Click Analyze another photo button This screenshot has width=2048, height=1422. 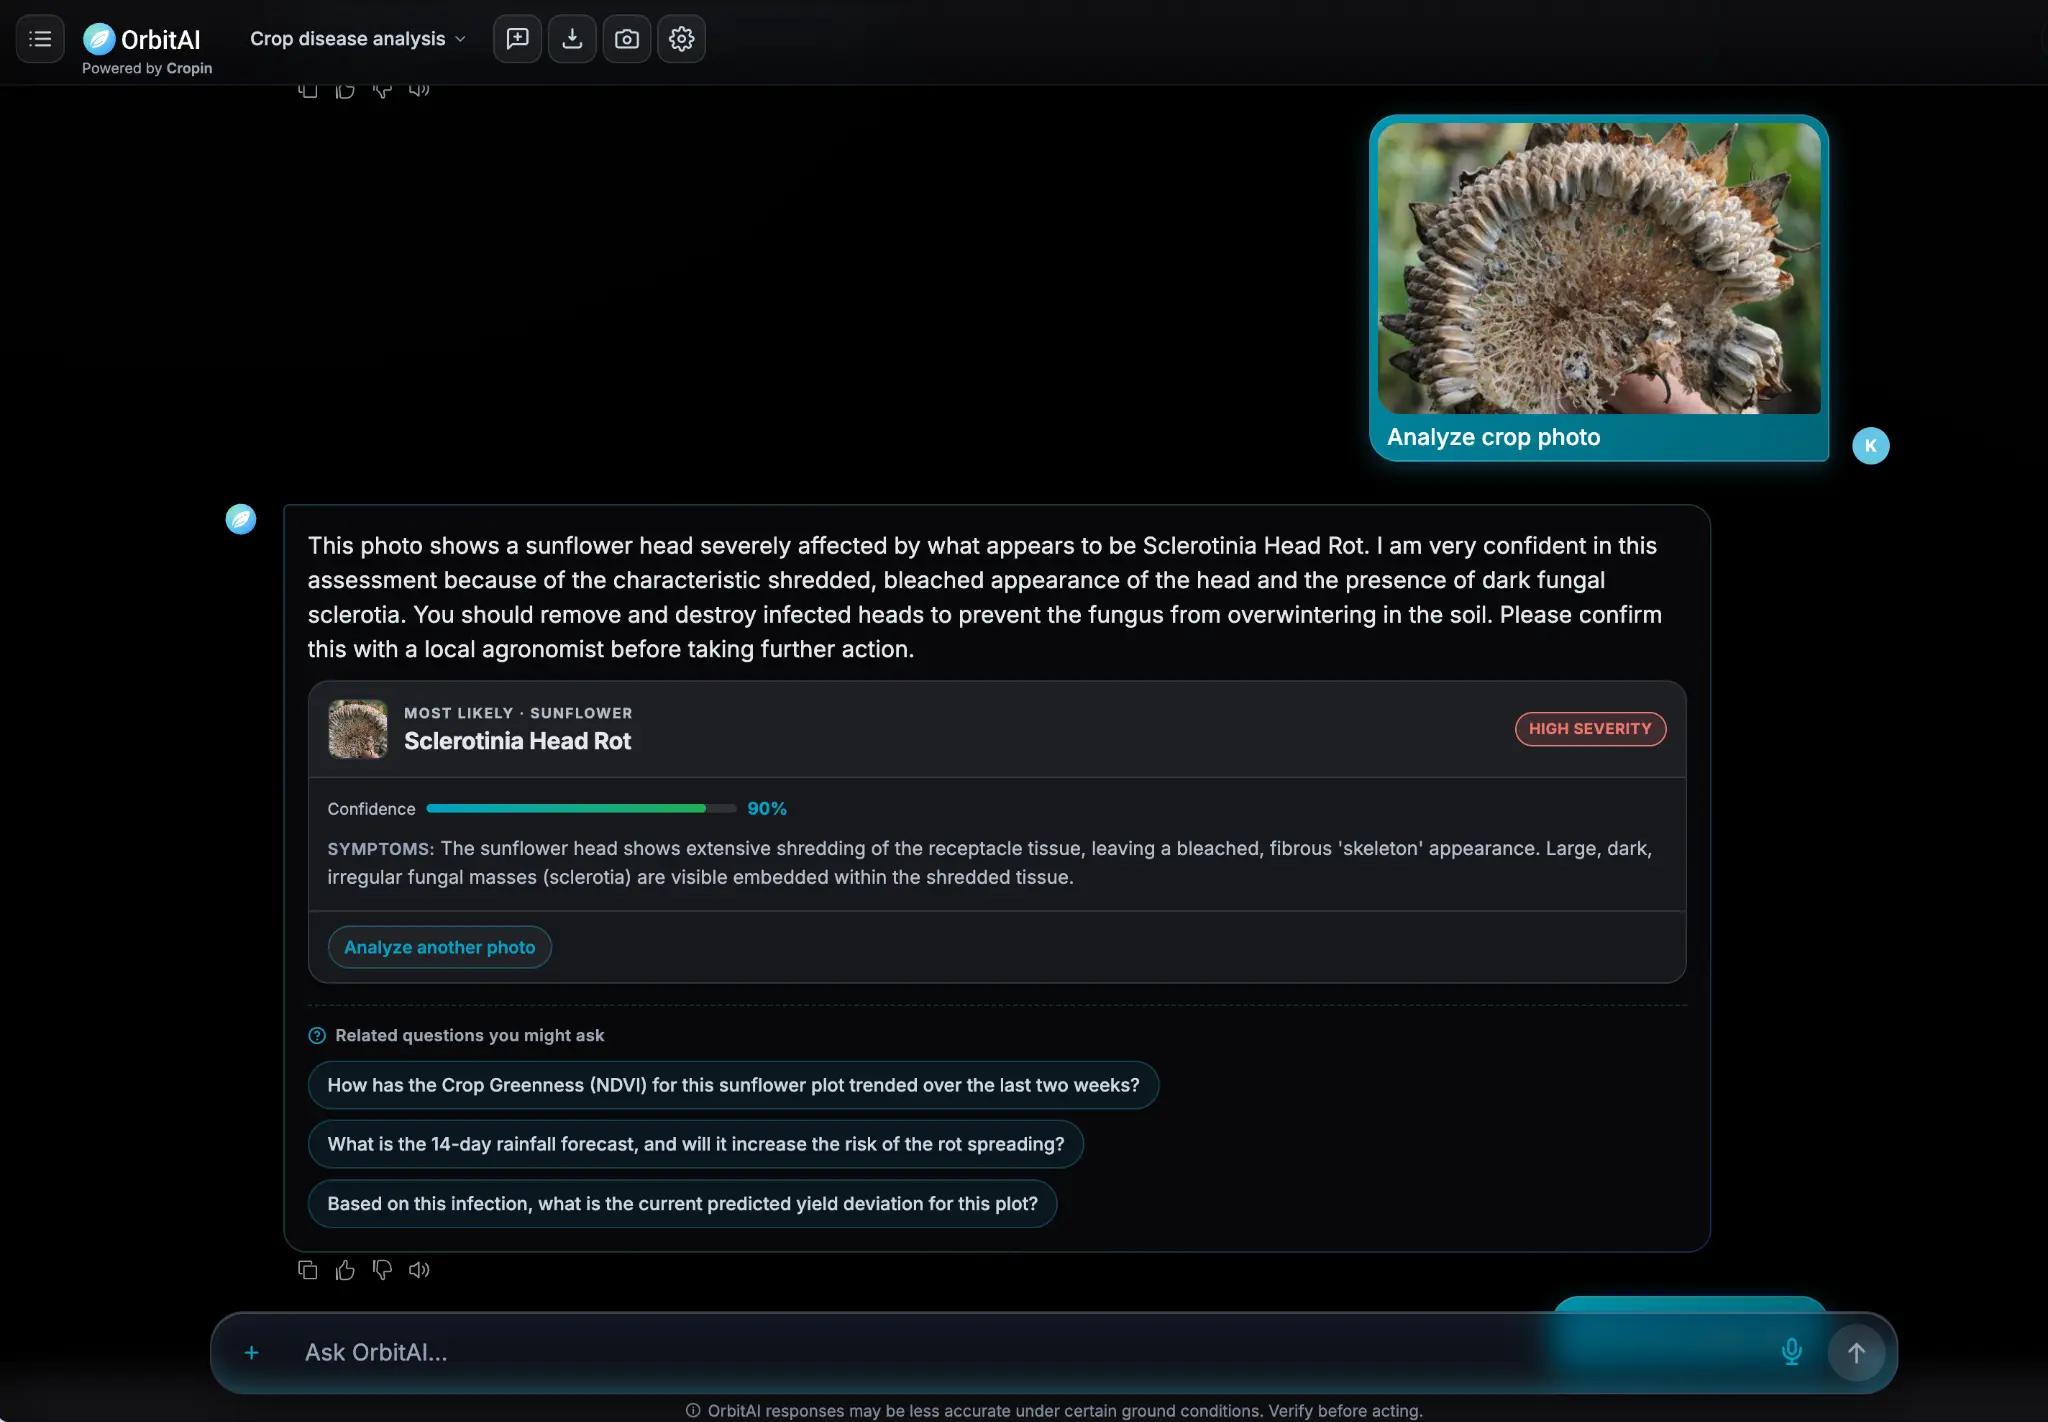[x=440, y=947]
